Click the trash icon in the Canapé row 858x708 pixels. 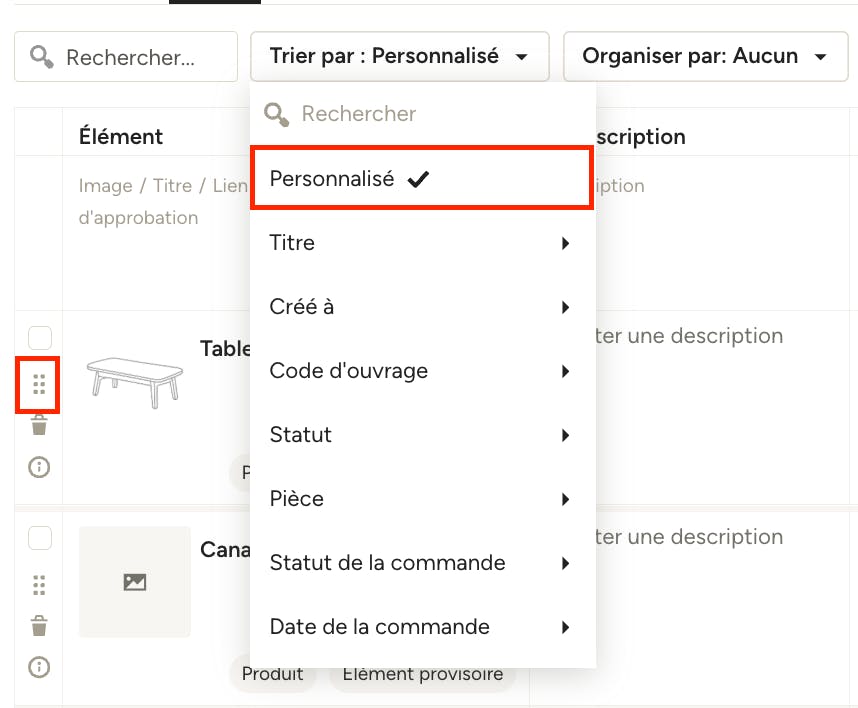click(x=39, y=625)
